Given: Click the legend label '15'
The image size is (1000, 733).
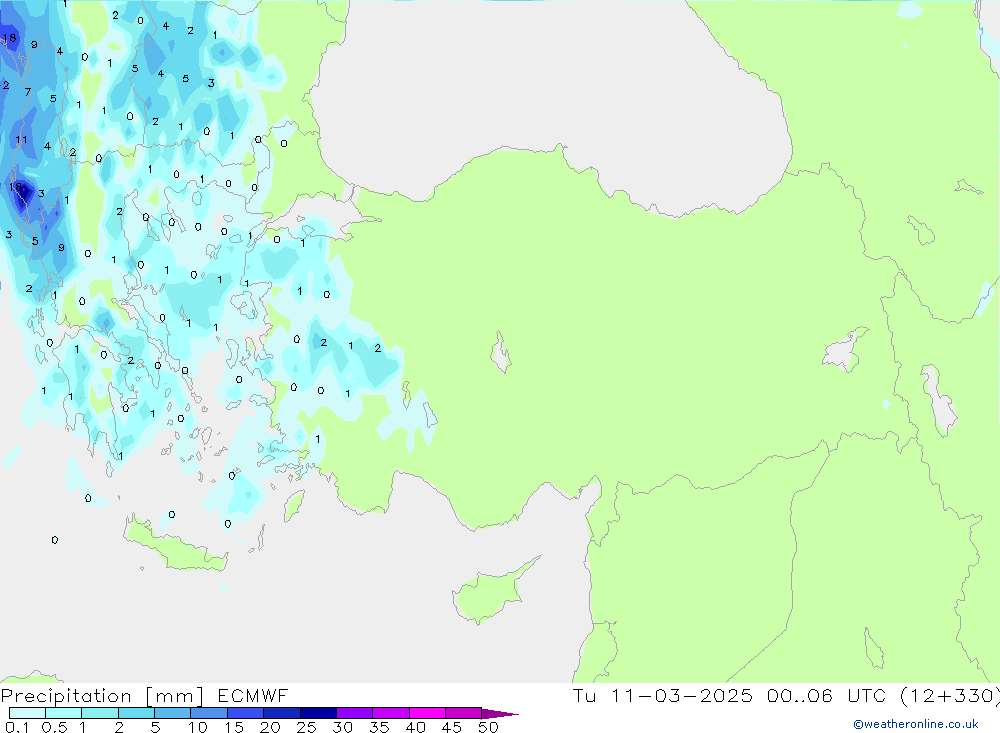Looking at the screenshot, I should click(x=234, y=727).
